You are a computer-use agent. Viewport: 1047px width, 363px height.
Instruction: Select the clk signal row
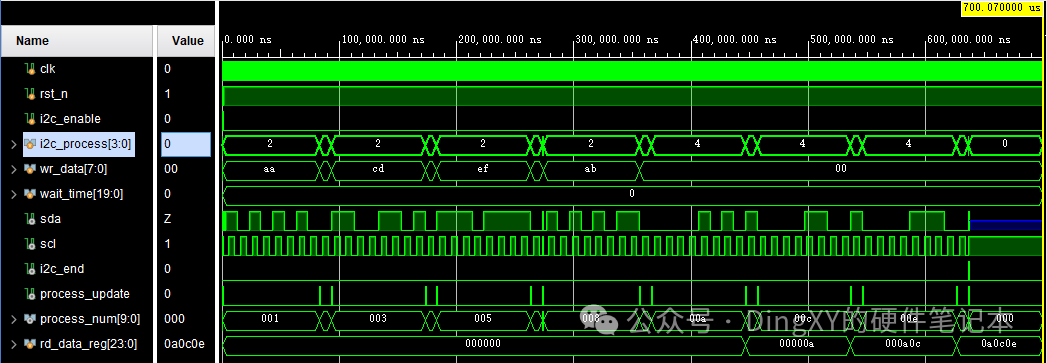point(77,69)
